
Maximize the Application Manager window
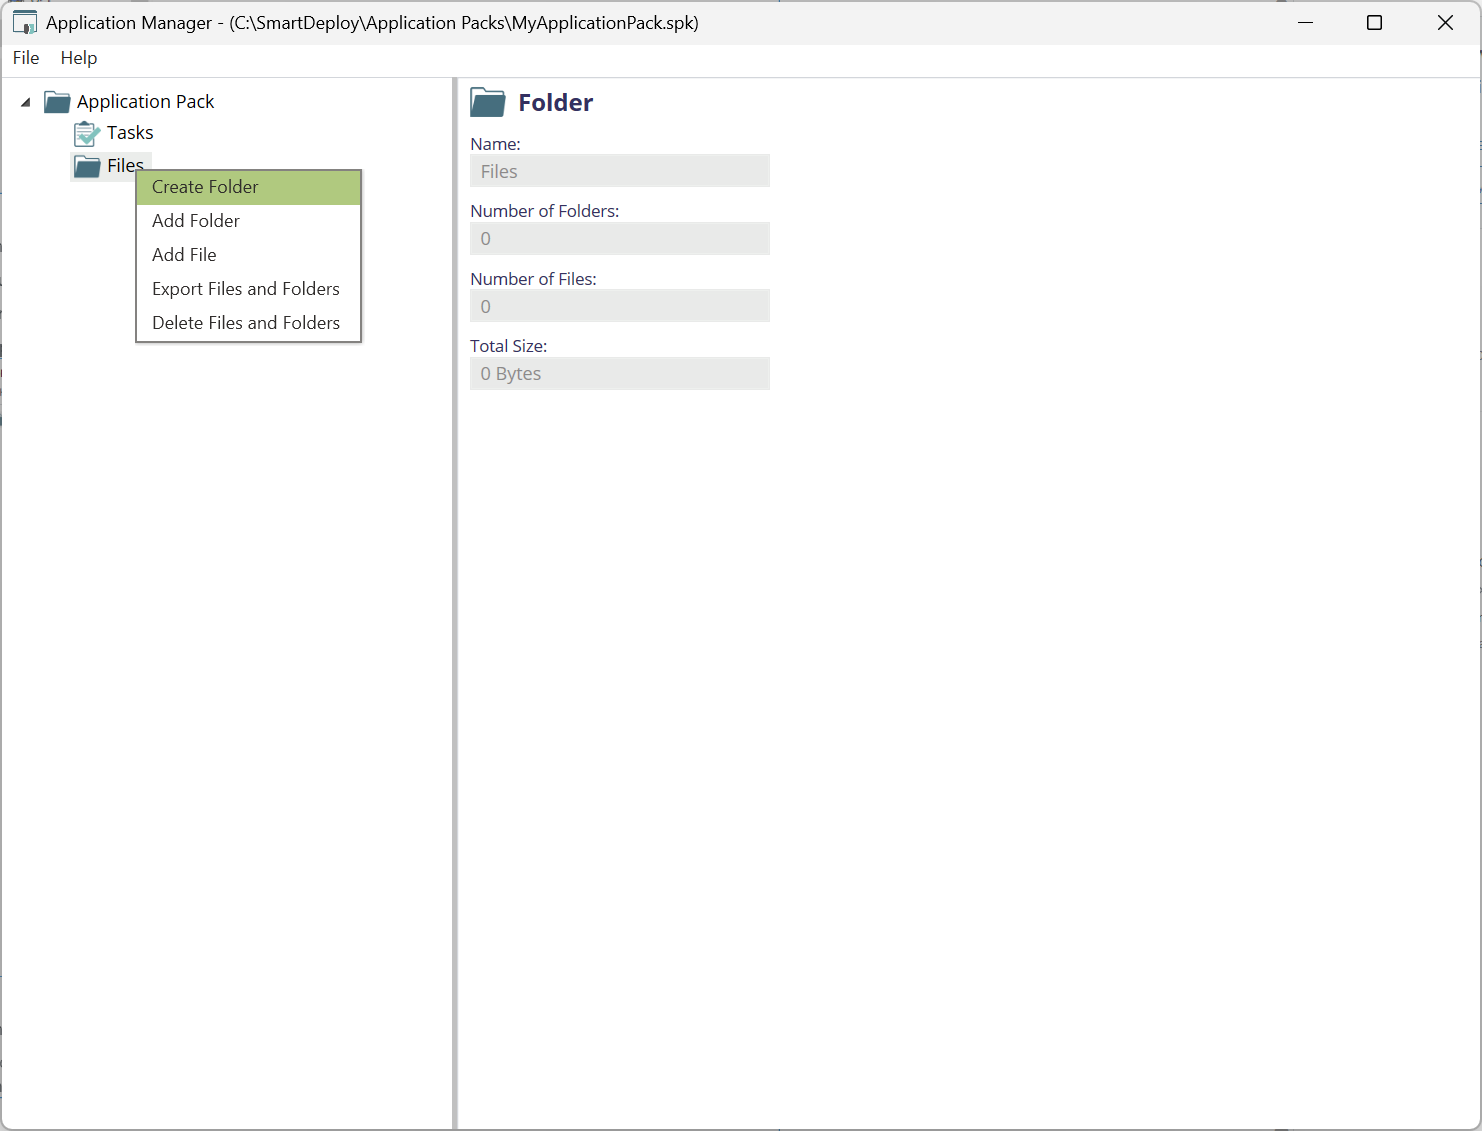coord(1374,23)
